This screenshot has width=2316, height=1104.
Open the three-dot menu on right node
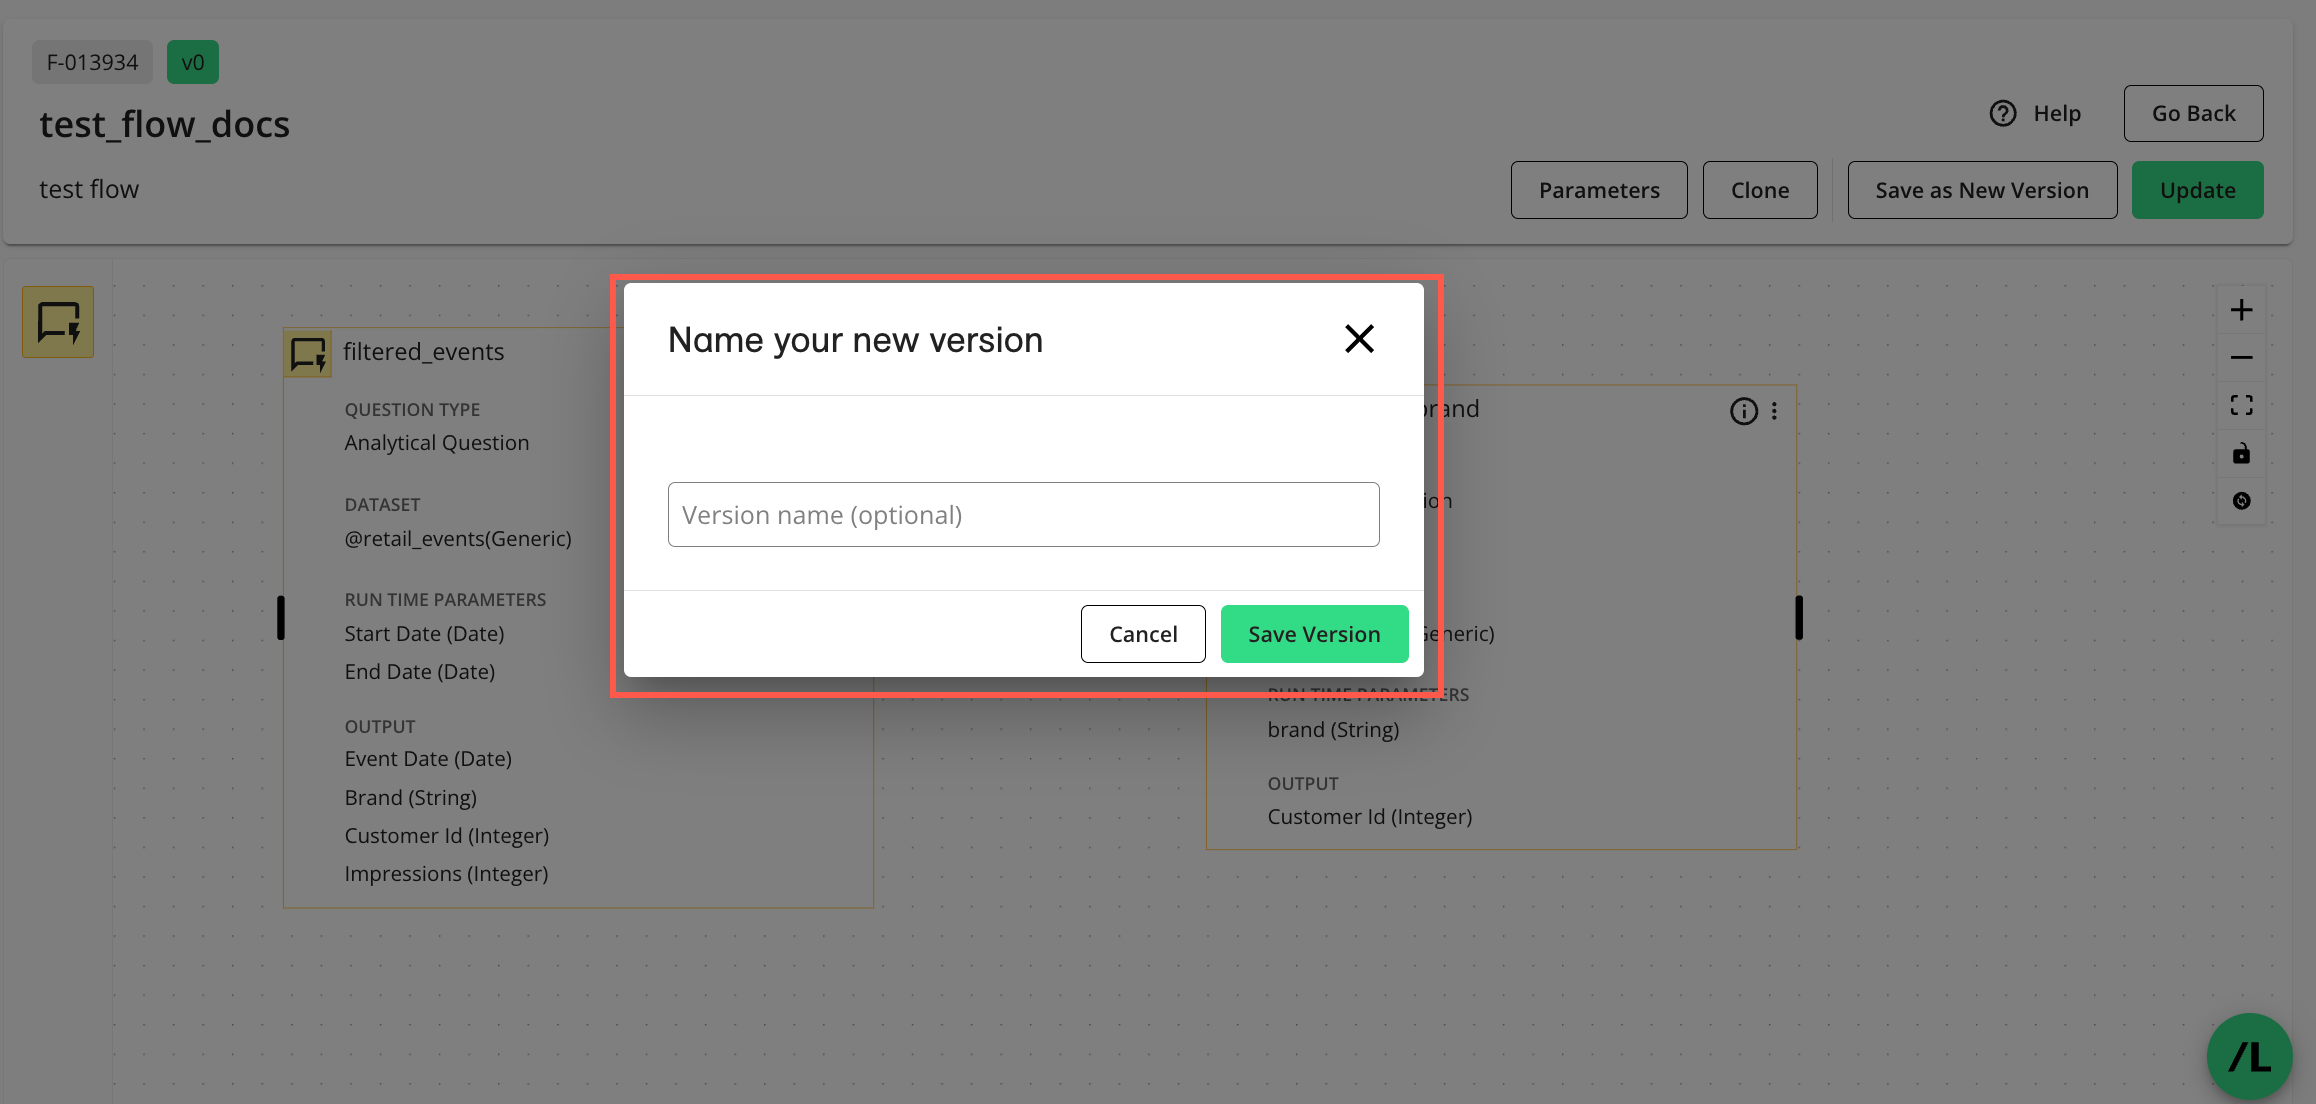coord(1774,411)
